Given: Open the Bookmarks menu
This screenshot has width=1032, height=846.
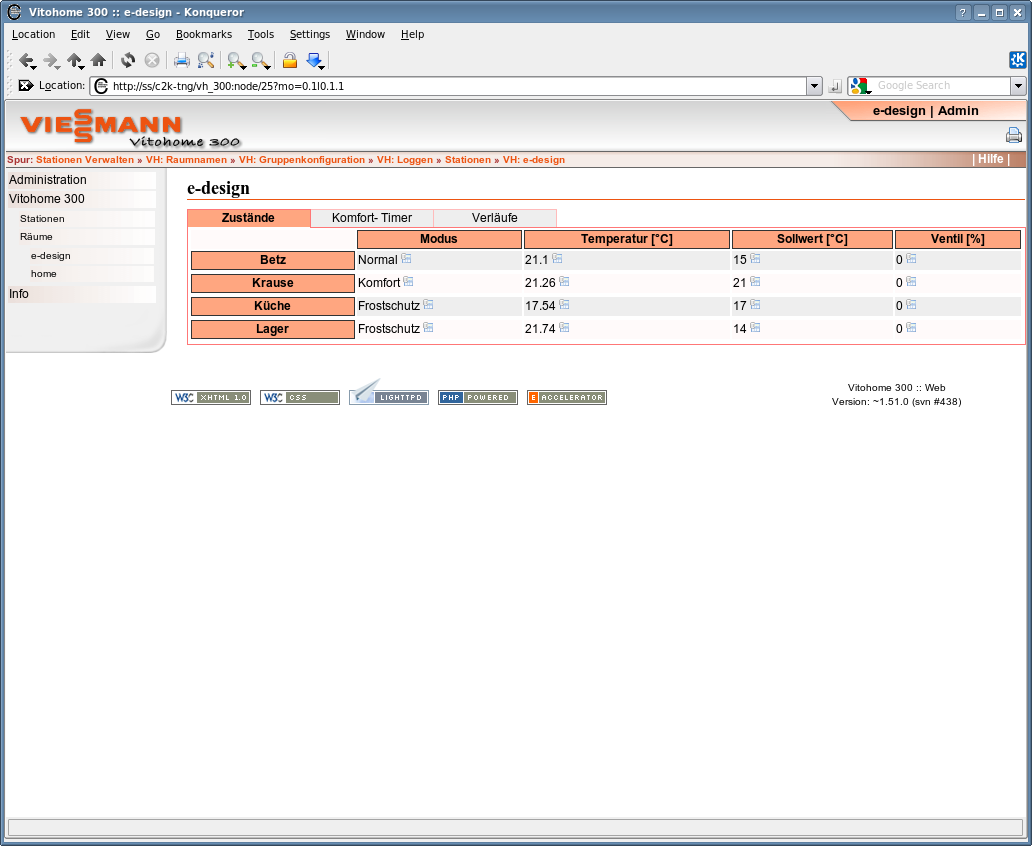Looking at the screenshot, I should [203, 34].
